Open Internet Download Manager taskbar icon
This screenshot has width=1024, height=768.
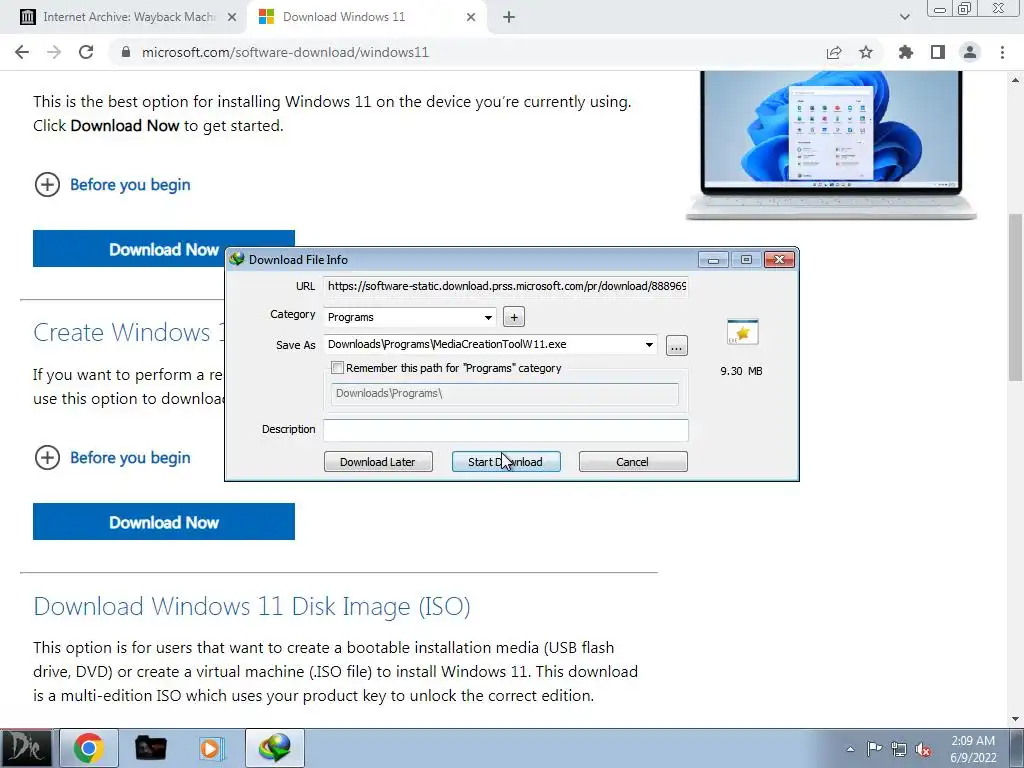pyautogui.click(x=274, y=748)
